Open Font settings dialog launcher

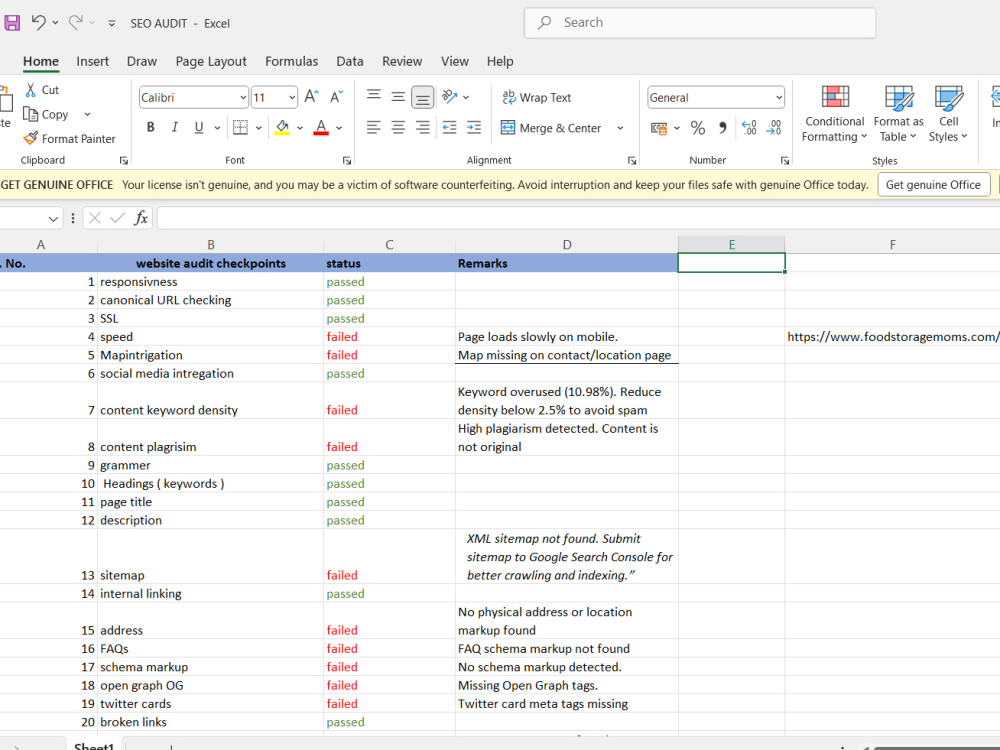point(347,161)
